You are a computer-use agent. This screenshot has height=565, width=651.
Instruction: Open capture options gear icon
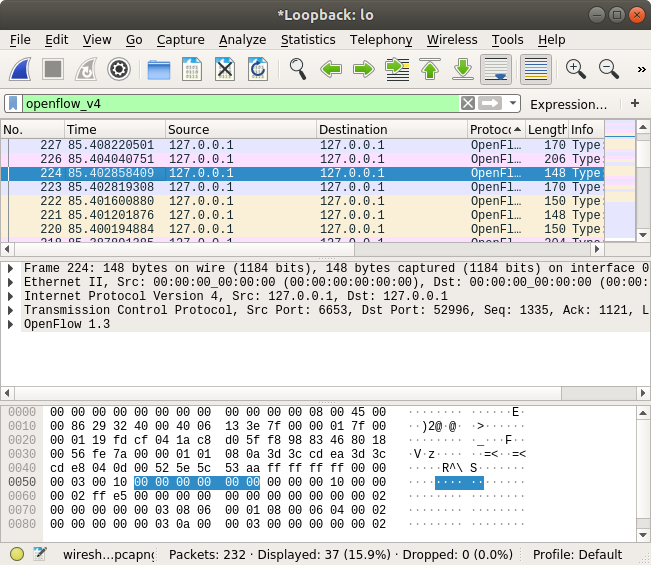[x=119, y=69]
